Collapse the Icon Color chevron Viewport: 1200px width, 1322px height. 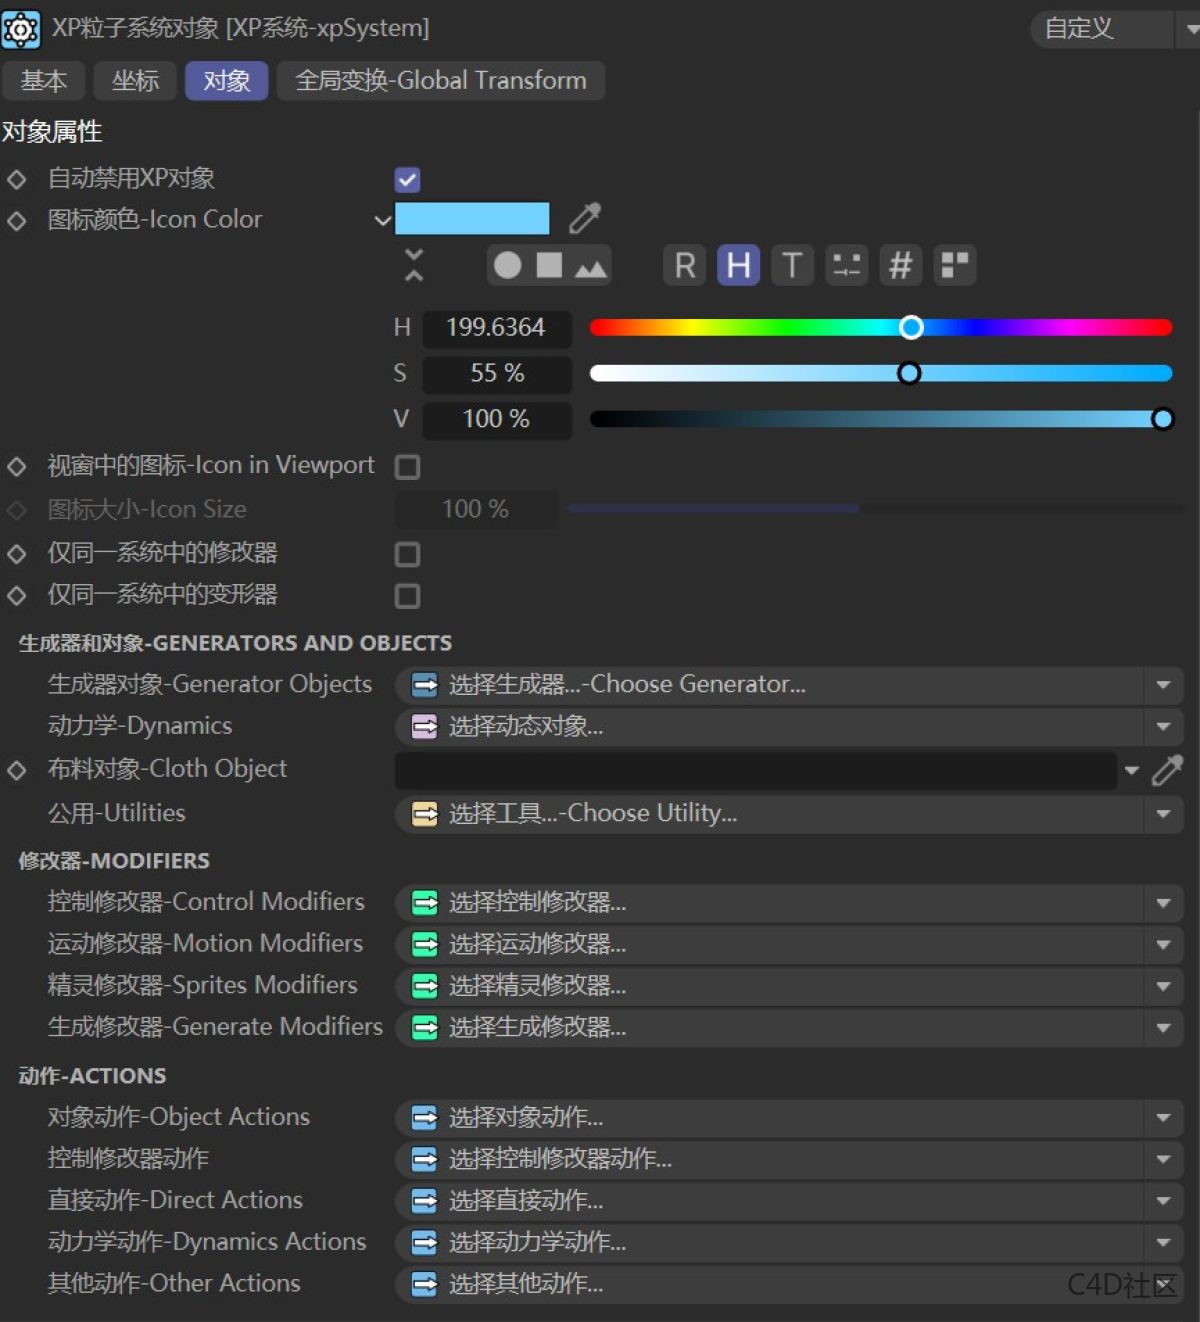tap(382, 220)
